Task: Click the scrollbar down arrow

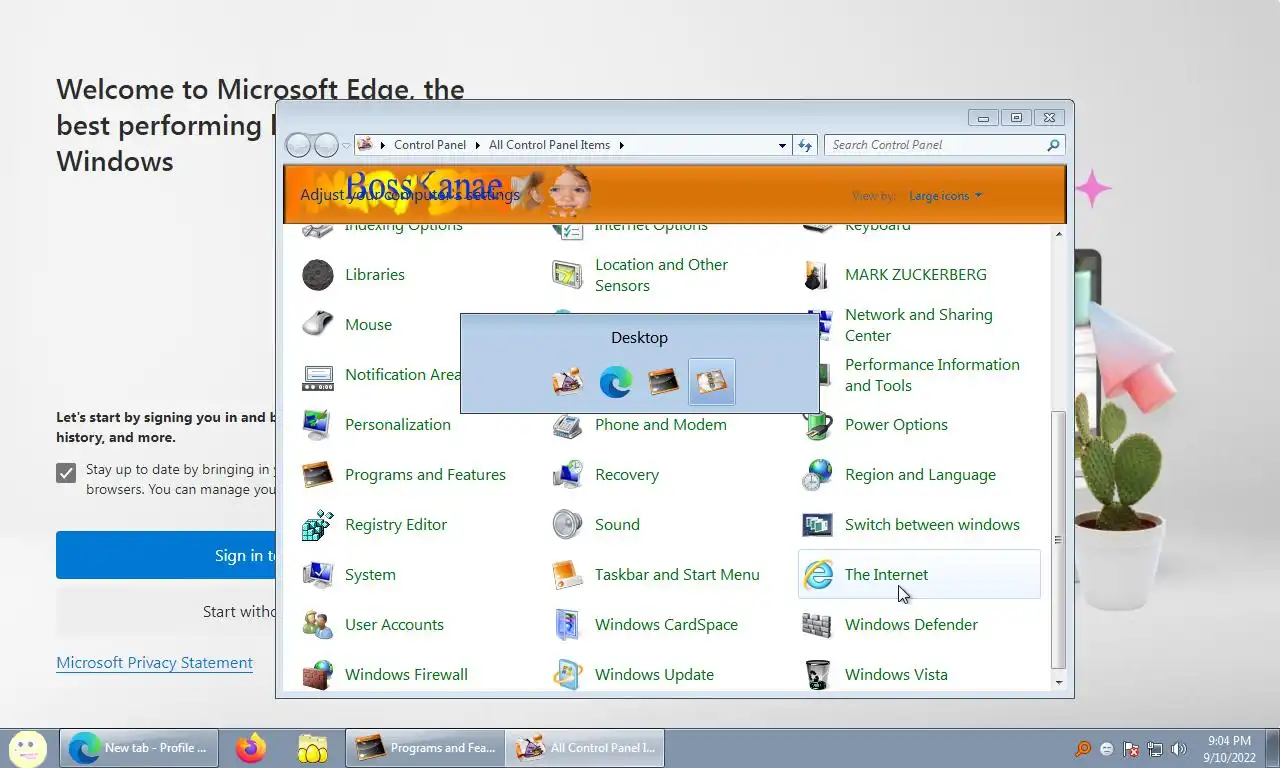Action: click(1059, 682)
